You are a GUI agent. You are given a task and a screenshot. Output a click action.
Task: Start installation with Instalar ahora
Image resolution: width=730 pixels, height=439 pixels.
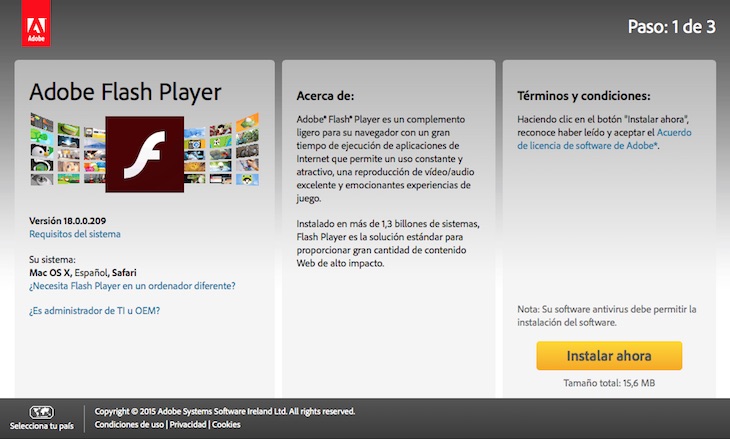609,356
